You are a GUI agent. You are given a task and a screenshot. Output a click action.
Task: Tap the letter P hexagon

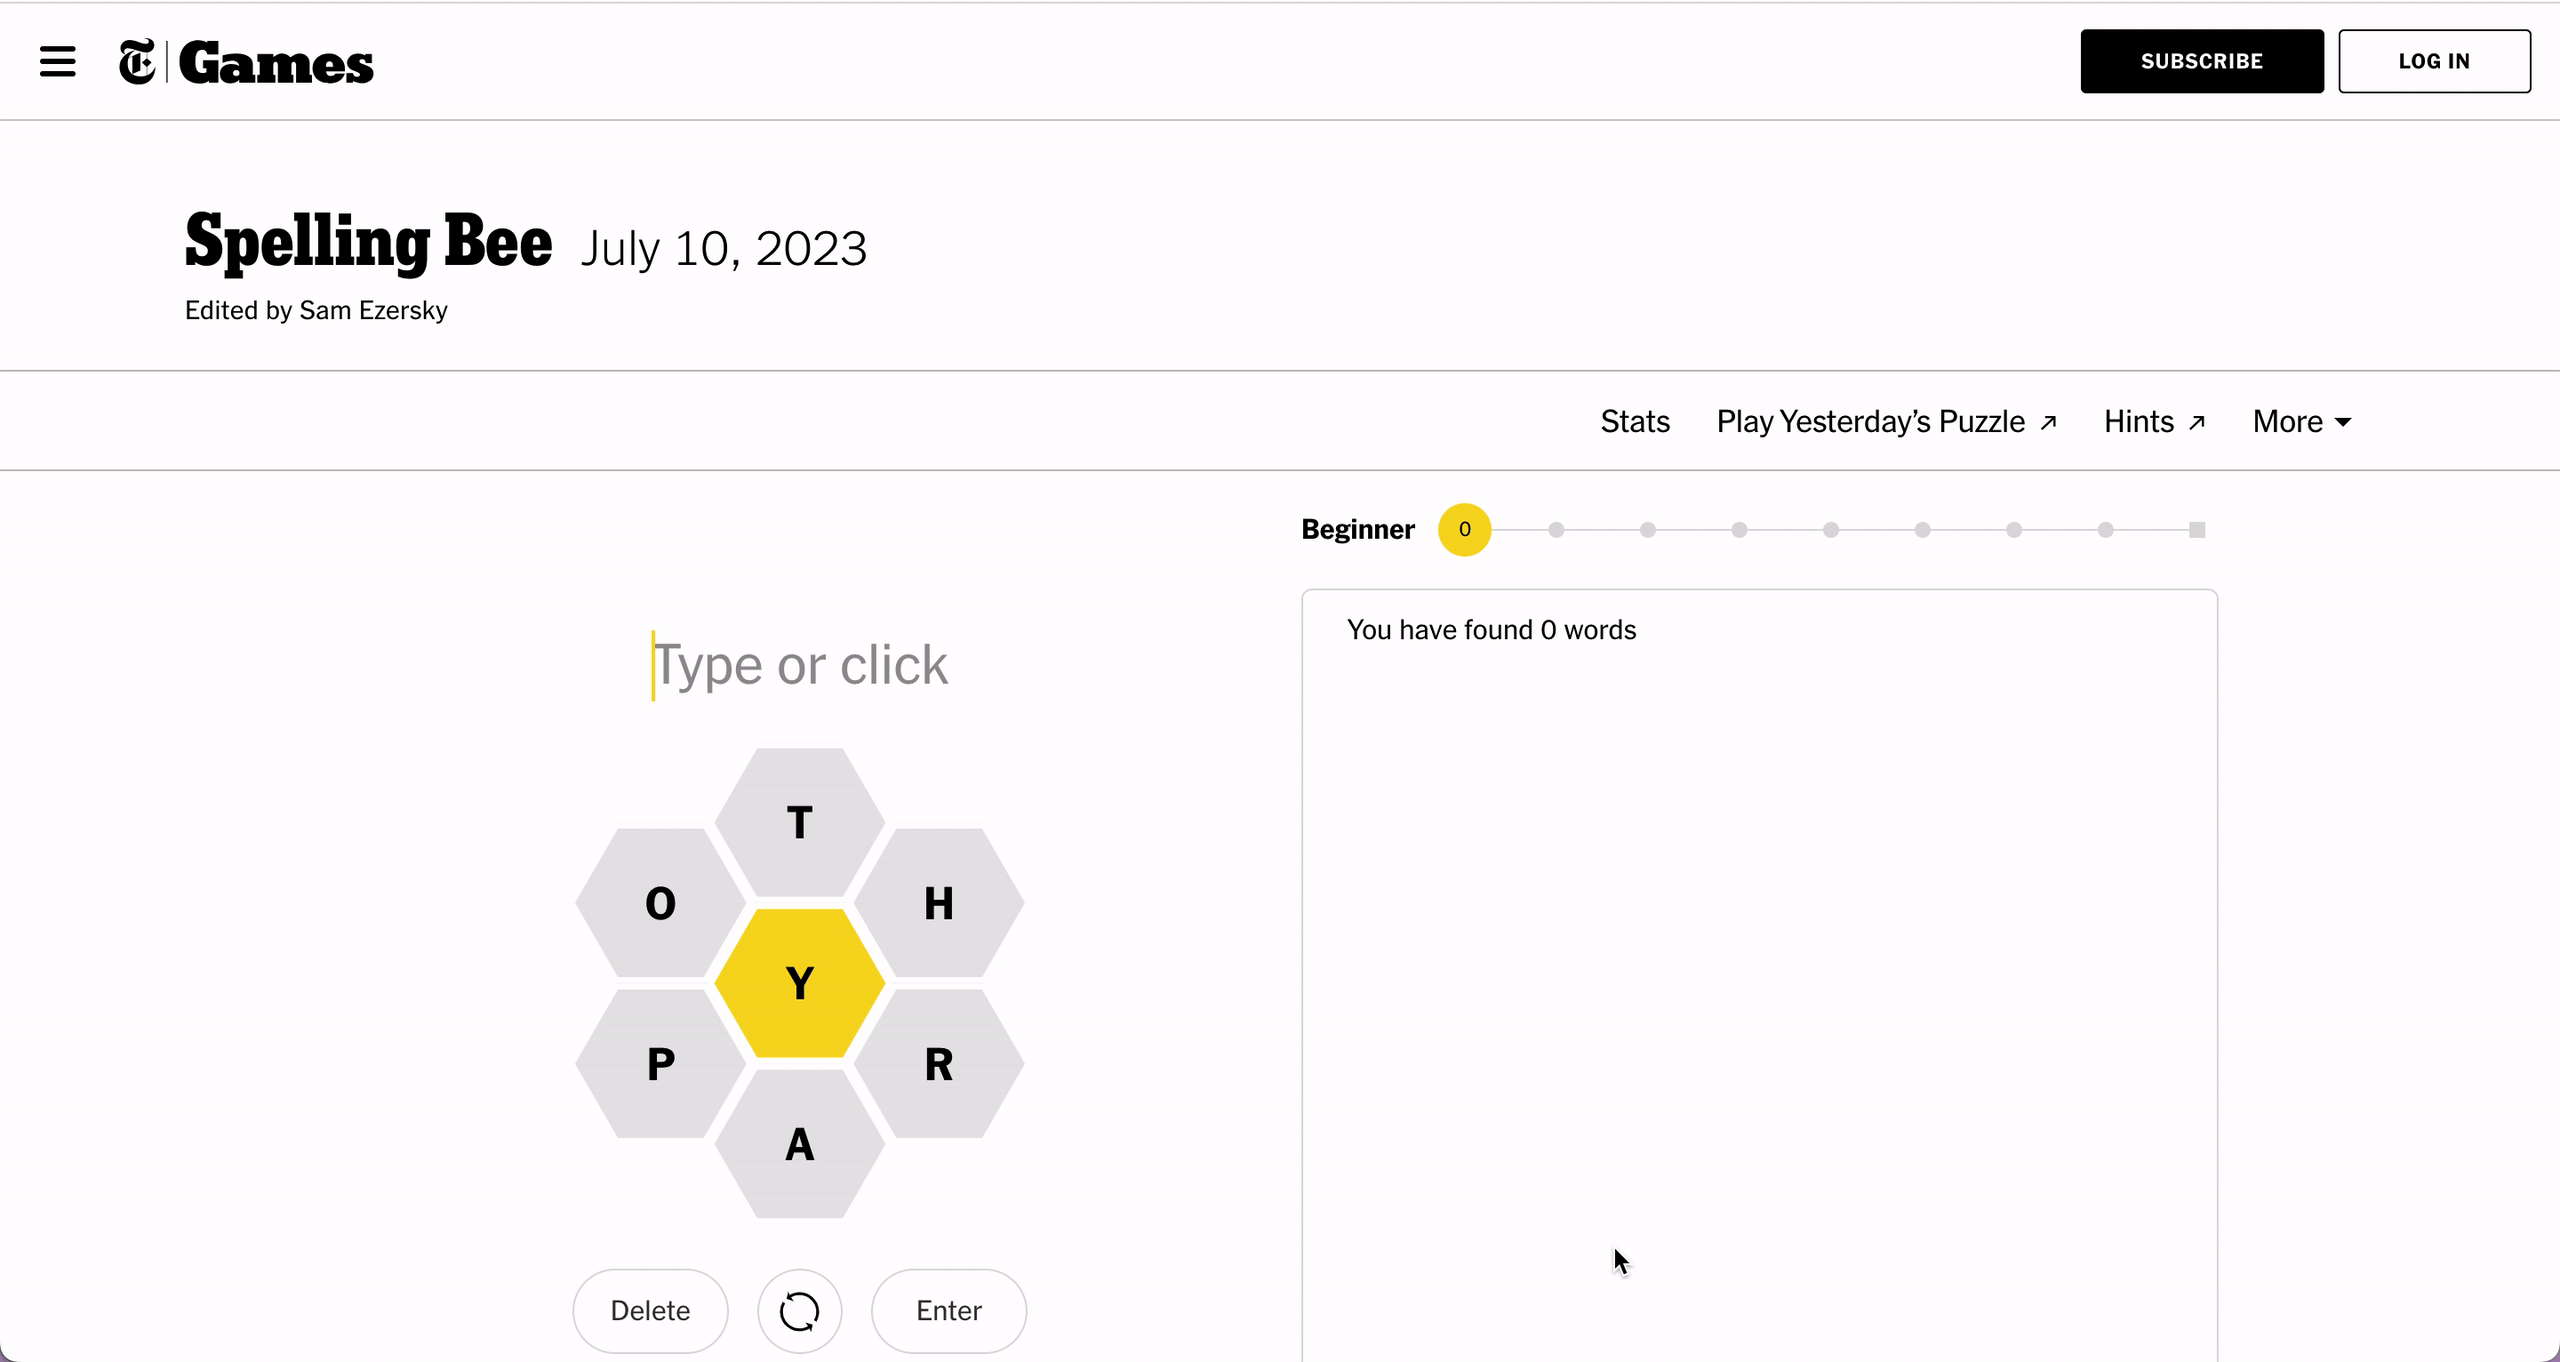[660, 1064]
